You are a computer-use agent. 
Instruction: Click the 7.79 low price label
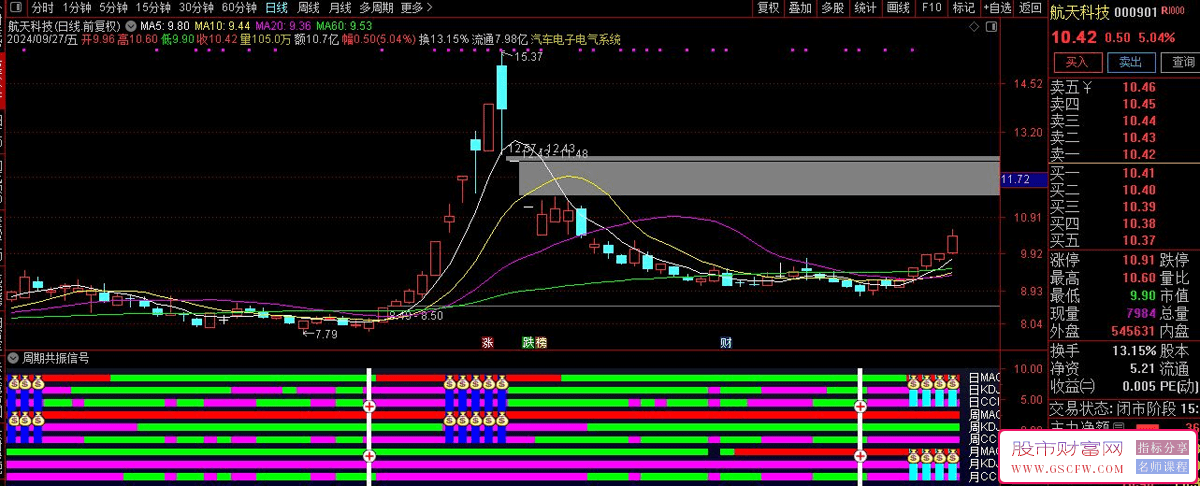(326, 334)
